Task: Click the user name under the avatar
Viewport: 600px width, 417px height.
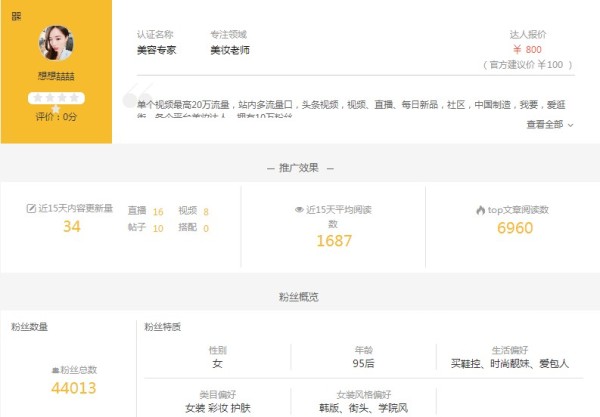Action: pyautogui.click(x=56, y=76)
